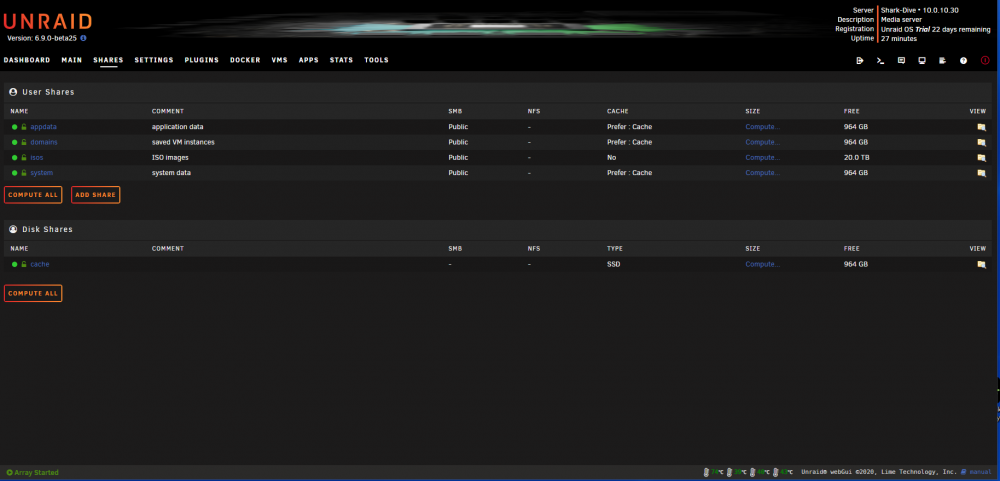Click the User Shares header person icon

click(x=13, y=92)
